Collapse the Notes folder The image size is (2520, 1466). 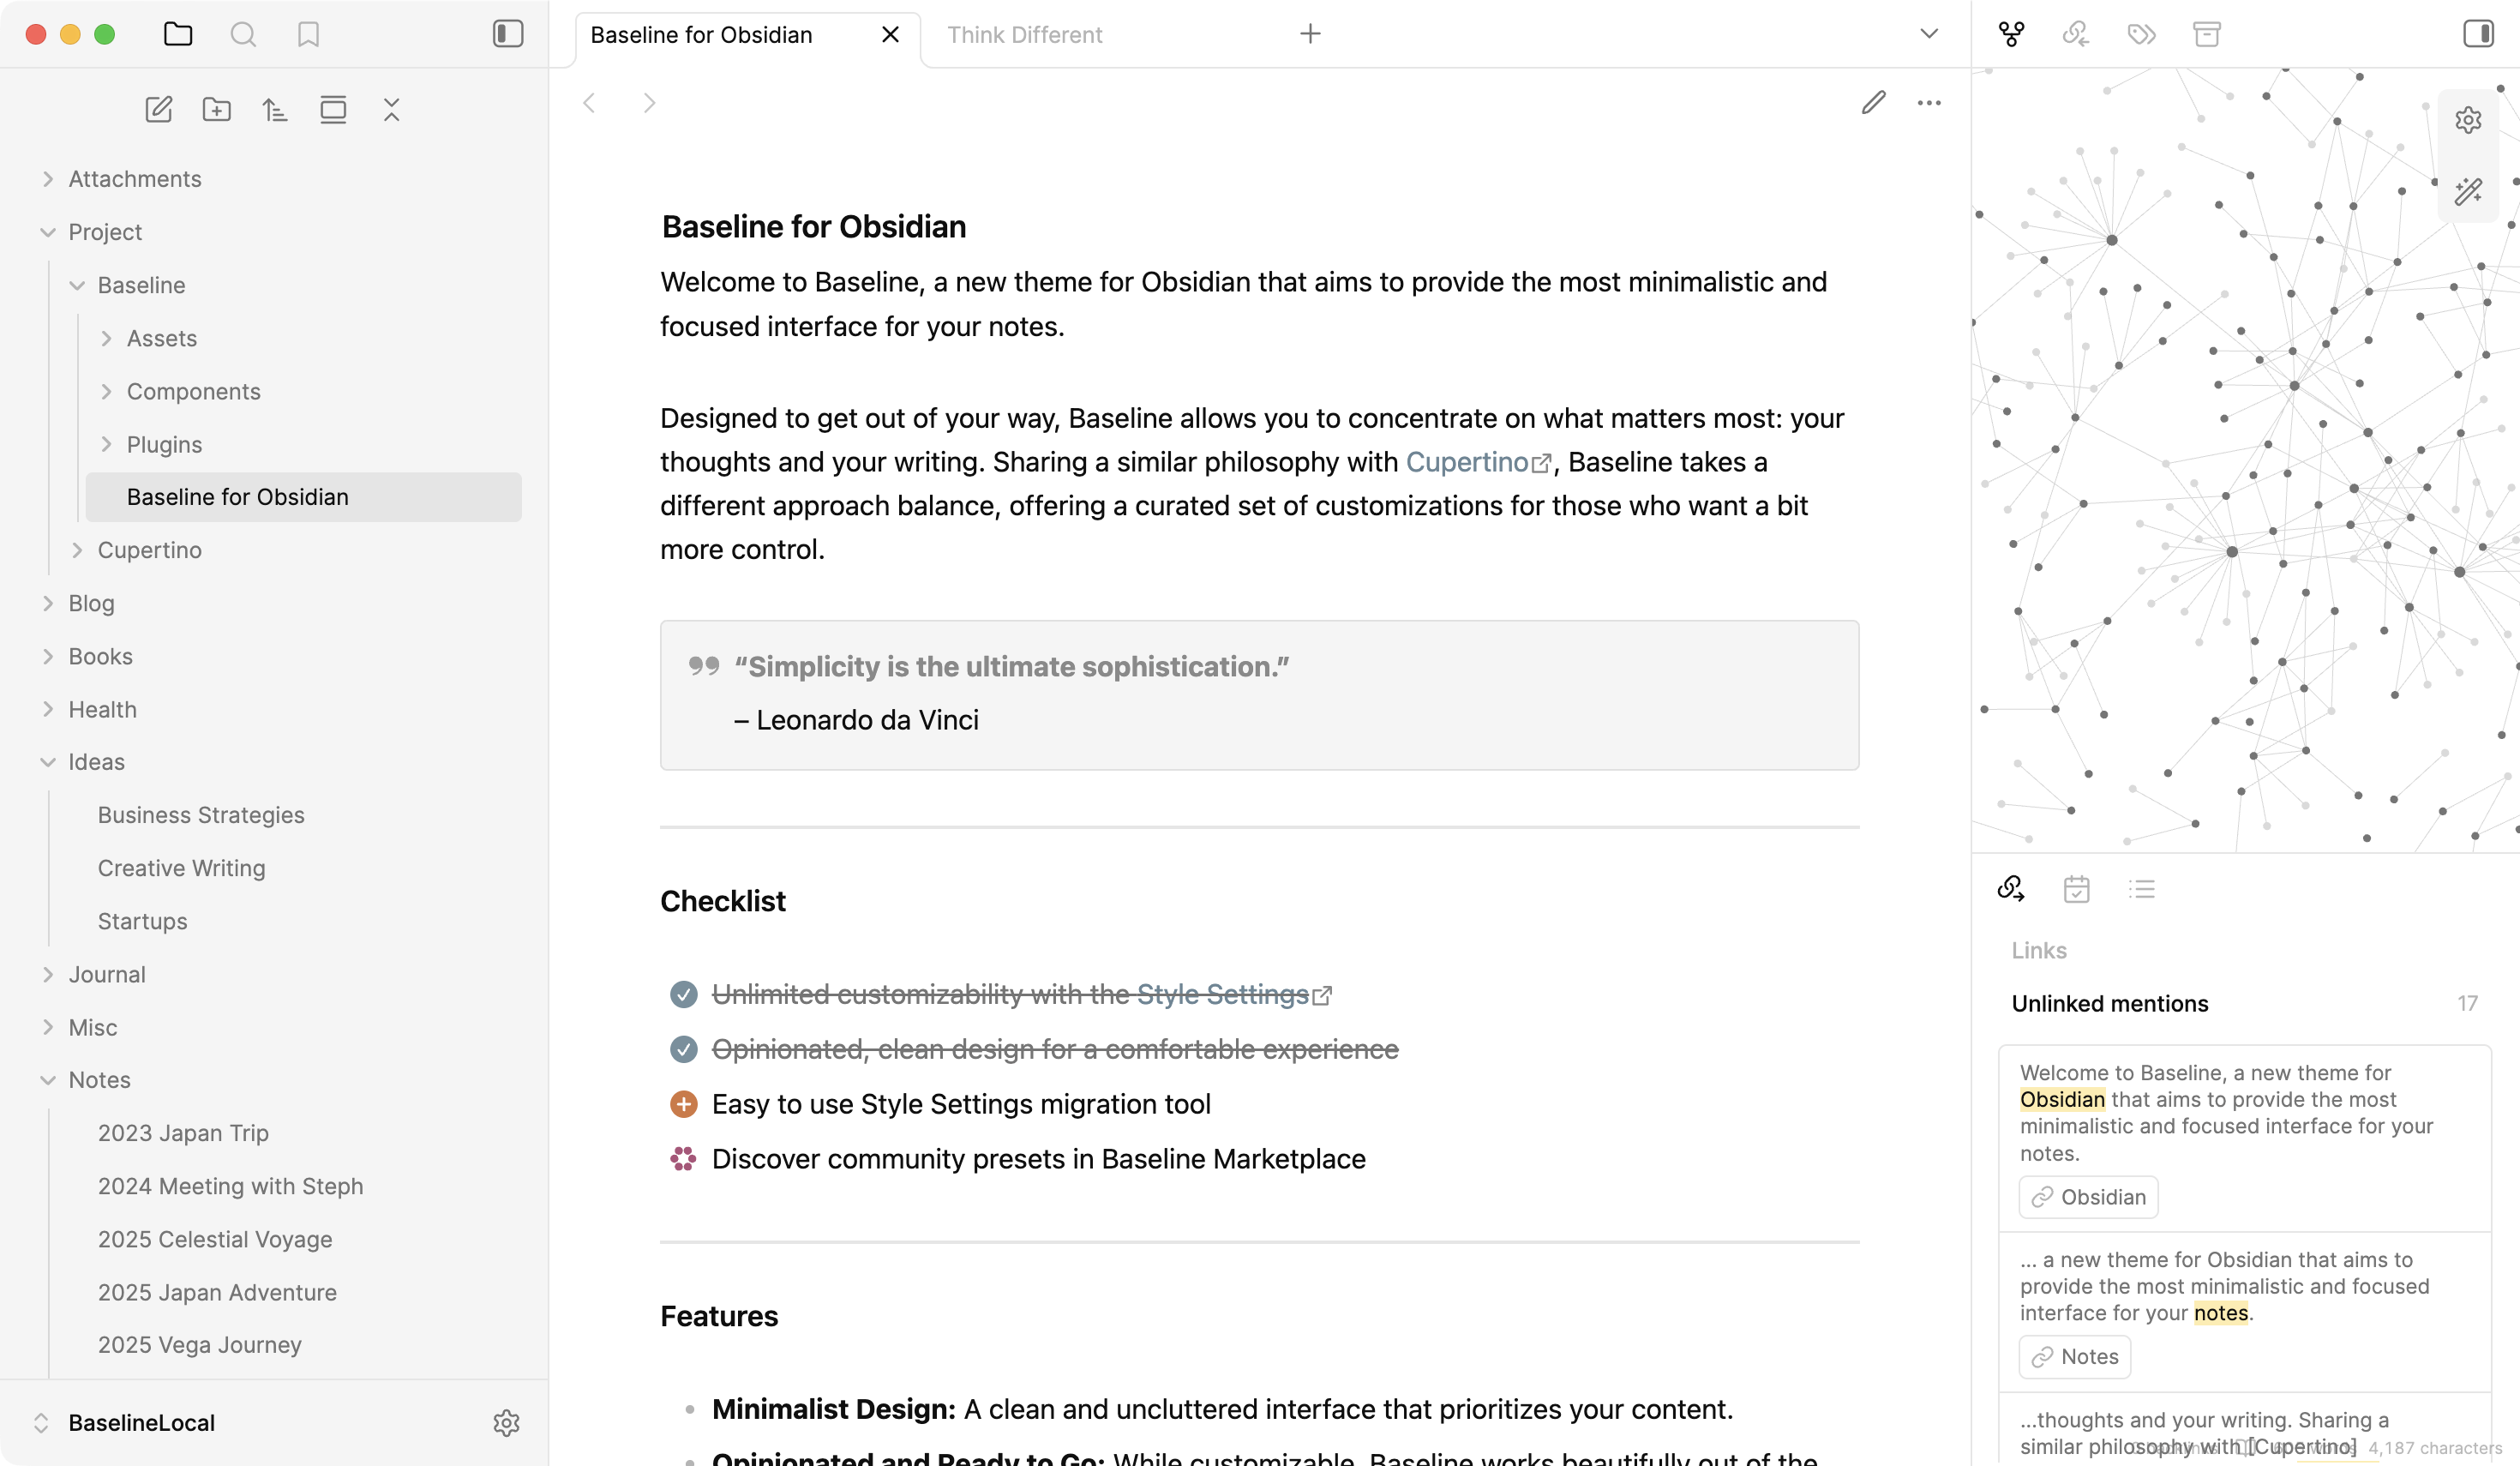click(47, 1080)
